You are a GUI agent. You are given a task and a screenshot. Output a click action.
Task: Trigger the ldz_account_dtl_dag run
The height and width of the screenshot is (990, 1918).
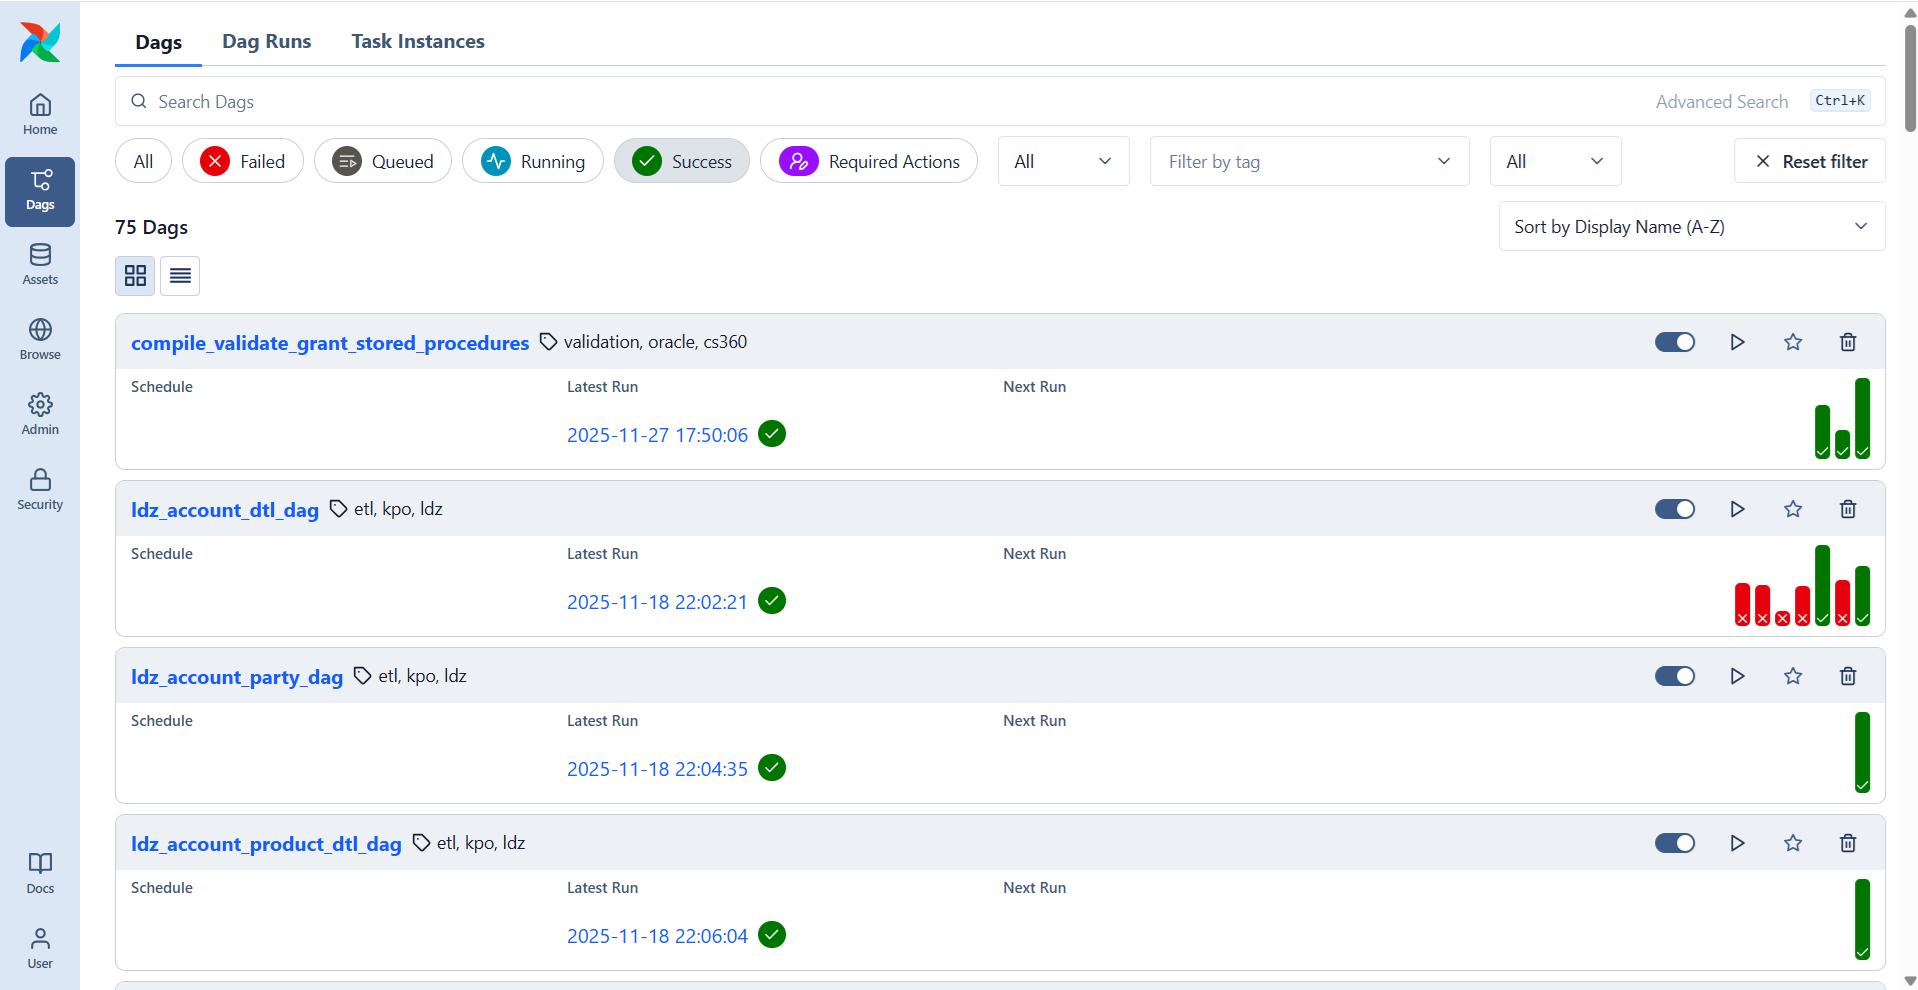pyautogui.click(x=1737, y=509)
